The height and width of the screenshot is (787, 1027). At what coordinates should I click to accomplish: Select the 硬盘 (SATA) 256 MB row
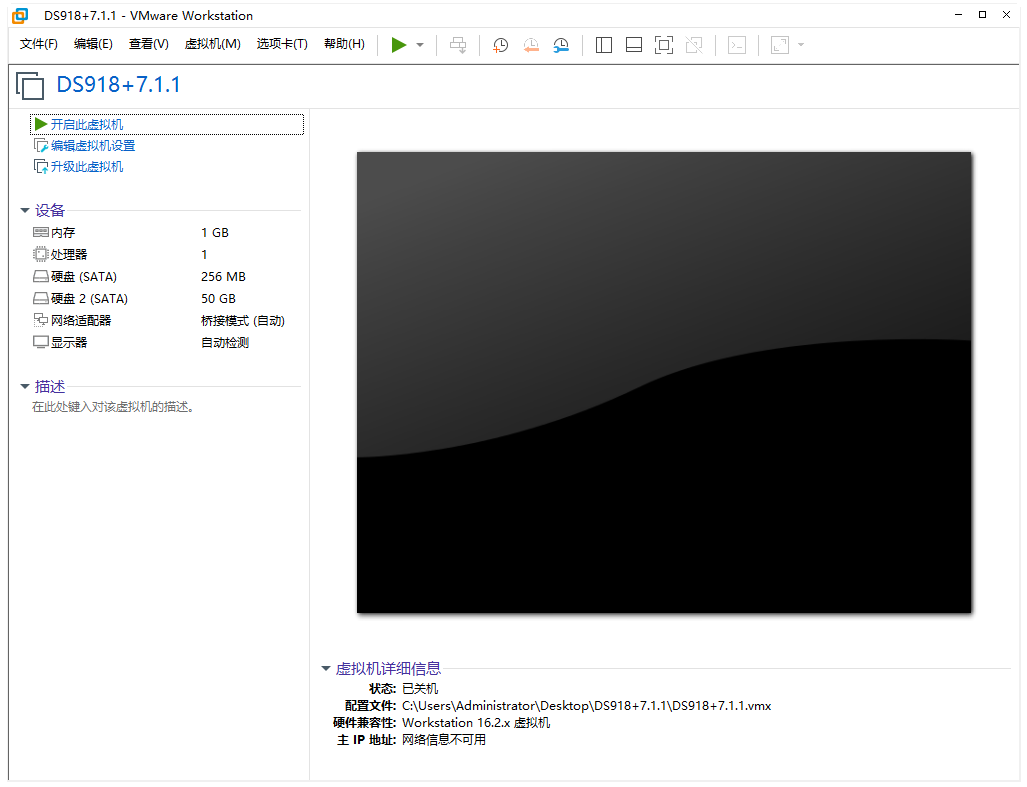(166, 276)
